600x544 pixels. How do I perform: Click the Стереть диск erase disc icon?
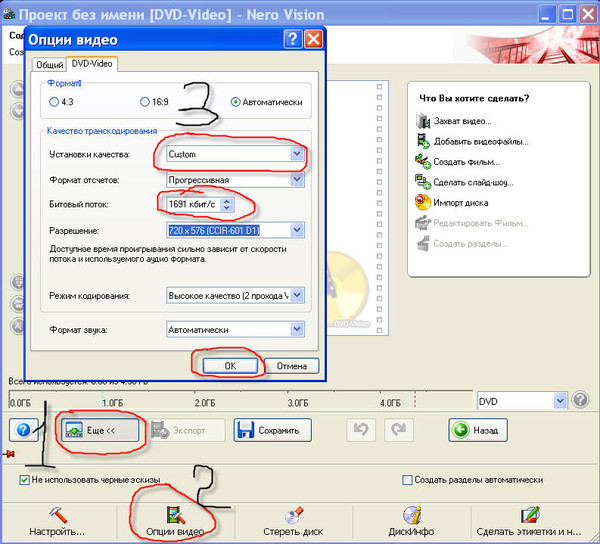[x=293, y=522]
